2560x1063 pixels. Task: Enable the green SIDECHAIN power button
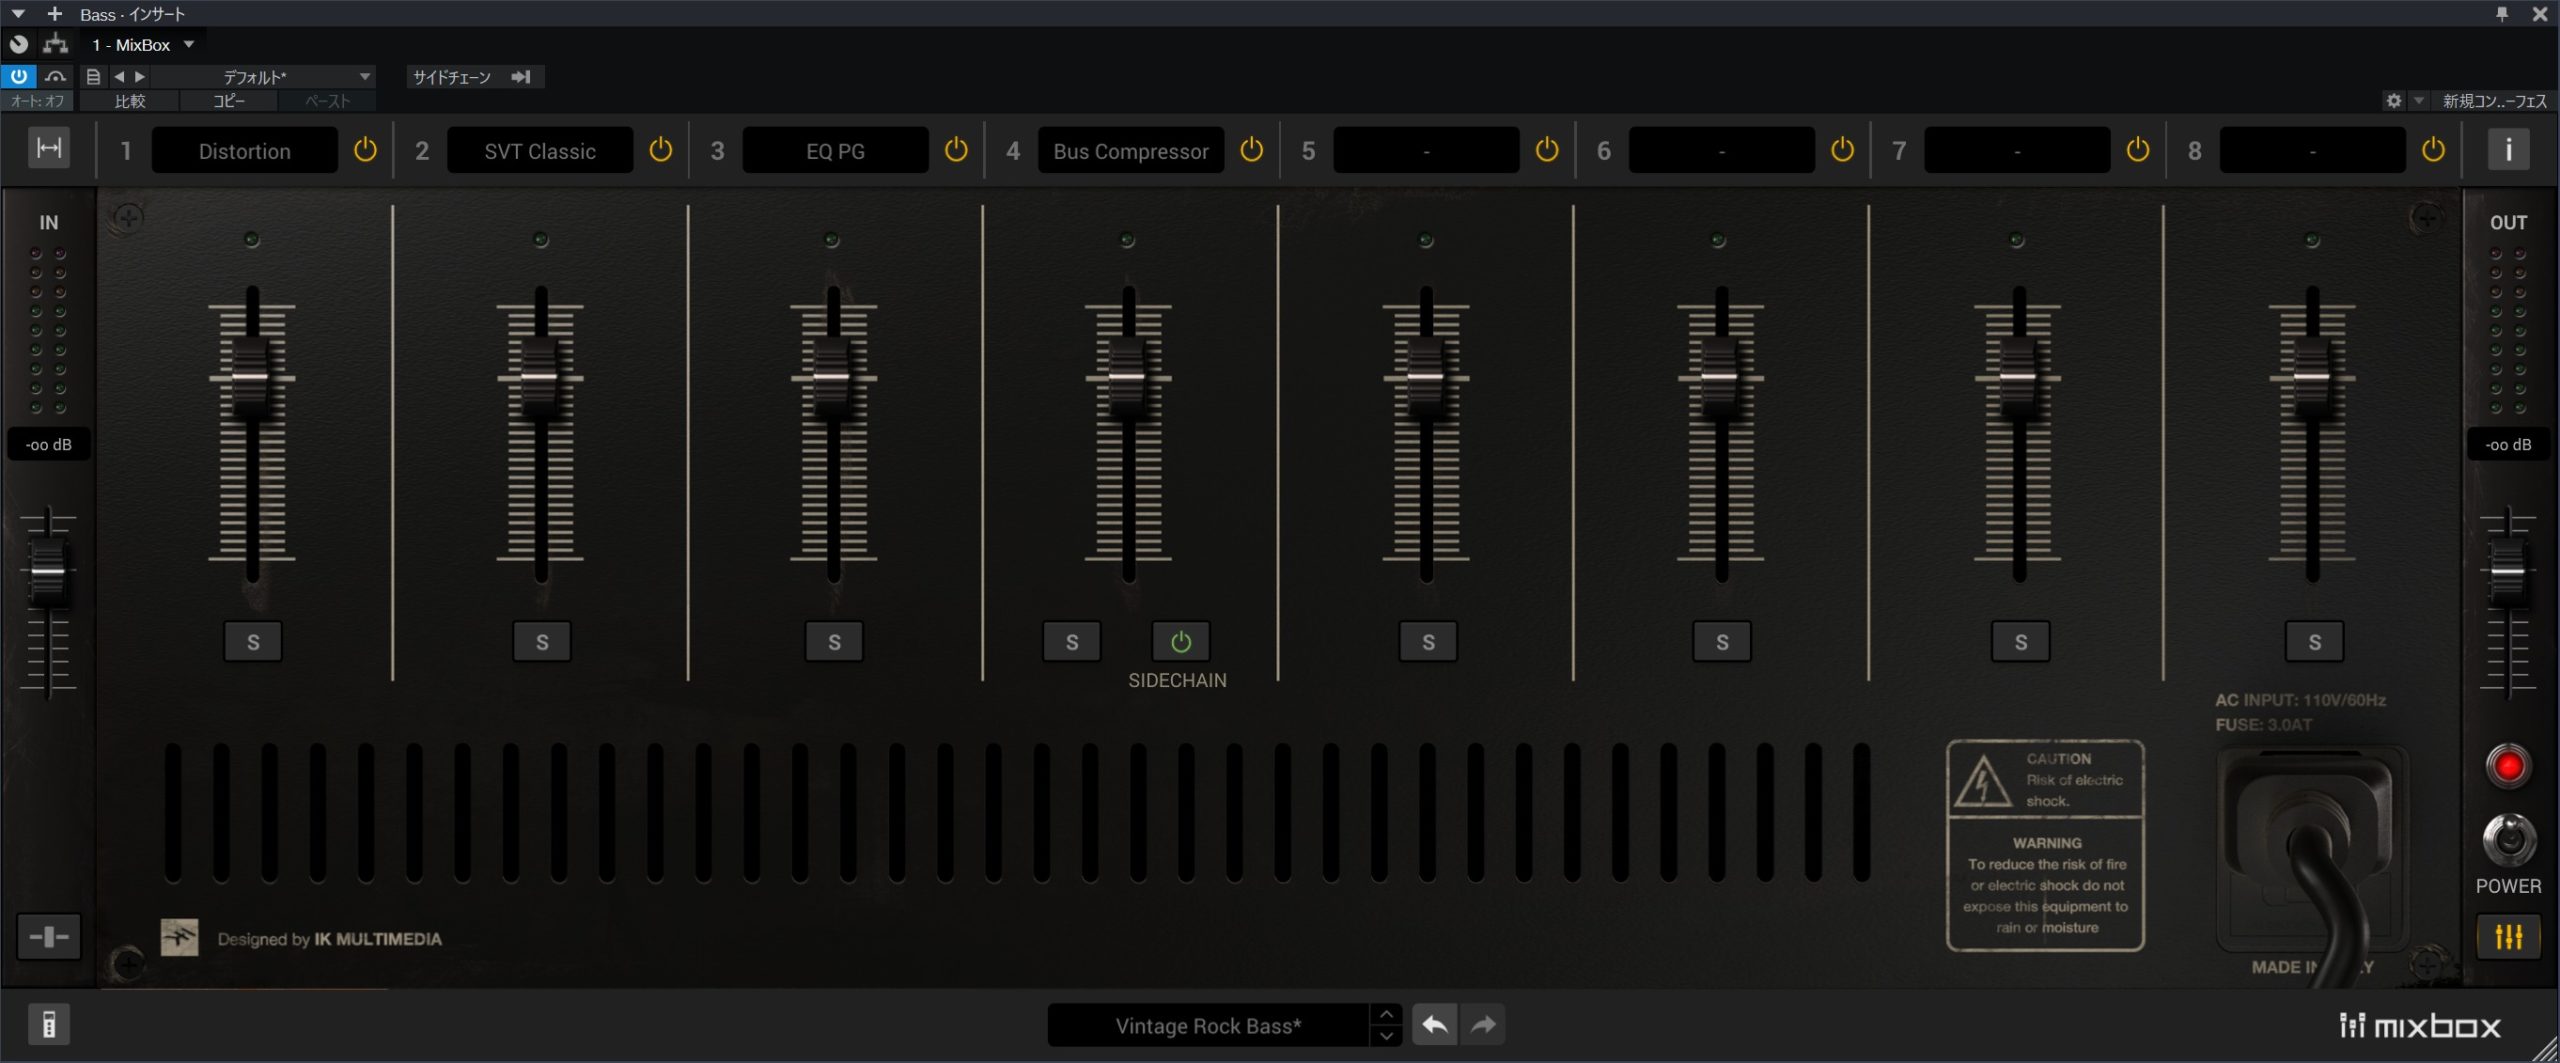click(1181, 642)
